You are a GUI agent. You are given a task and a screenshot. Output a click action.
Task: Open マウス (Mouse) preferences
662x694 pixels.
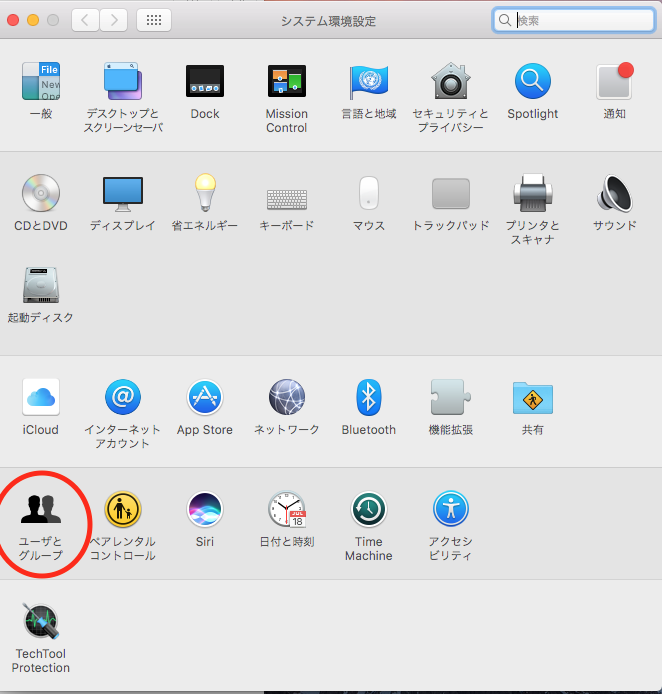click(369, 193)
